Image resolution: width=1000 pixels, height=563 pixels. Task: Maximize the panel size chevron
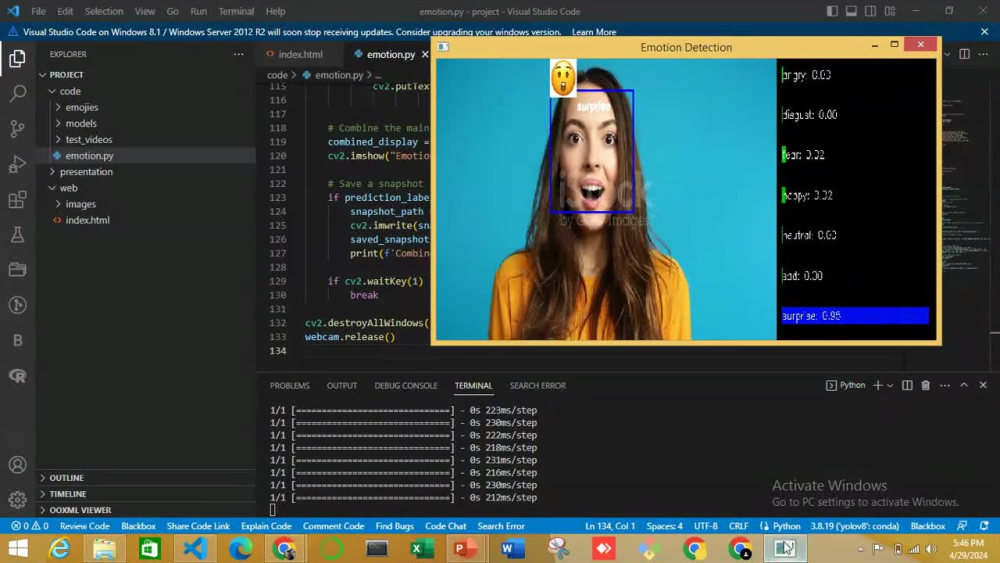[x=964, y=385]
